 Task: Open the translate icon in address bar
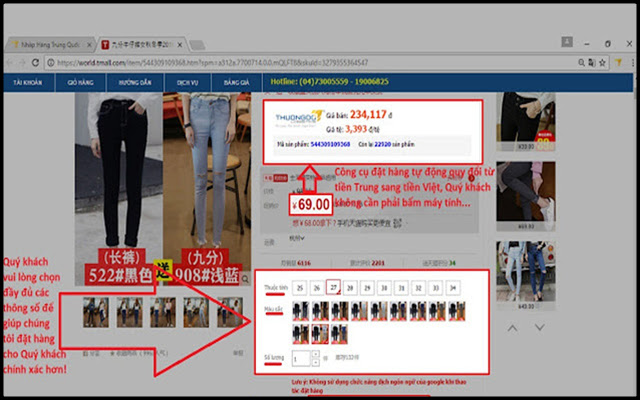pyautogui.click(x=591, y=62)
